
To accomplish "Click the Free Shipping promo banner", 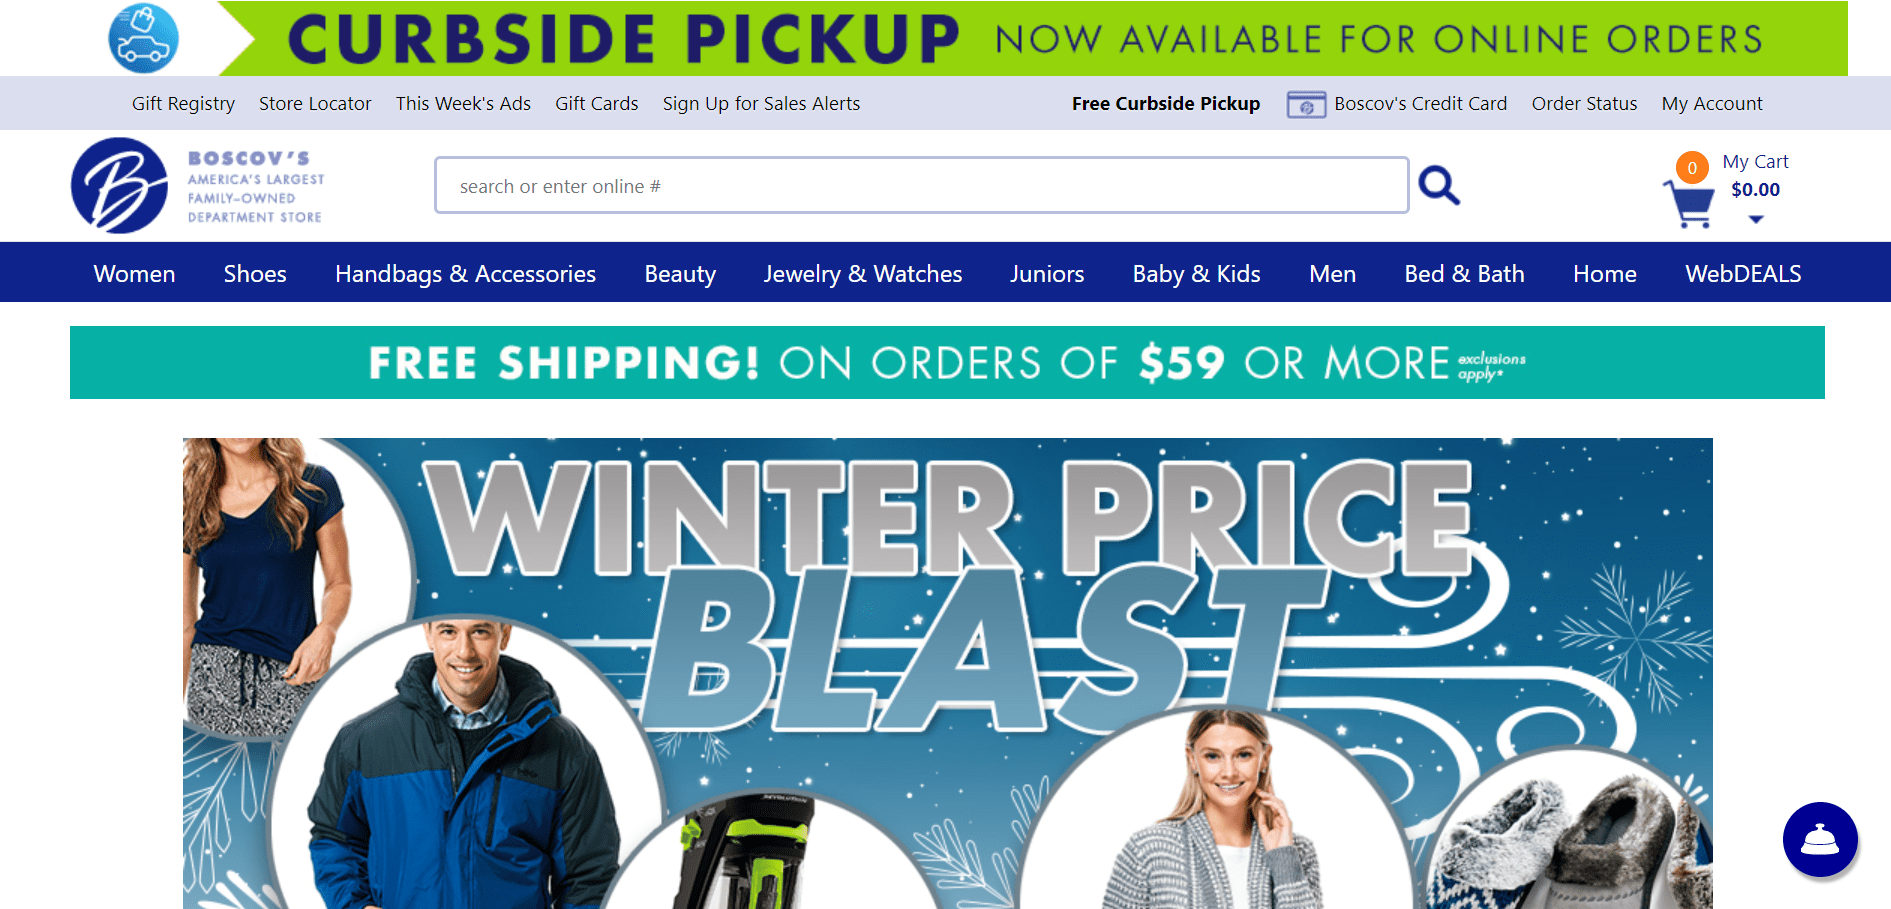I will coord(947,362).
